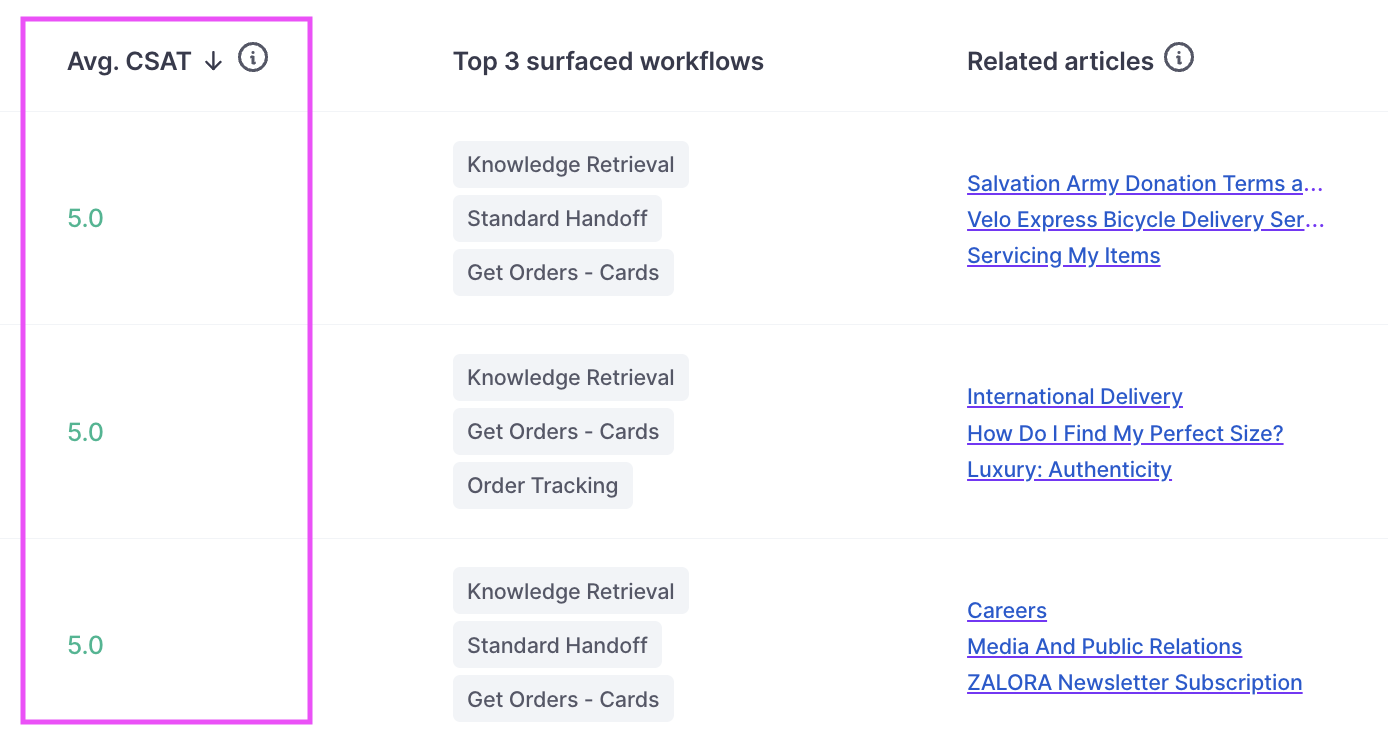The height and width of the screenshot is (746, 1388).
Task: Open the Luxury: Authenticity article
Action: (x=1069, y=469)
